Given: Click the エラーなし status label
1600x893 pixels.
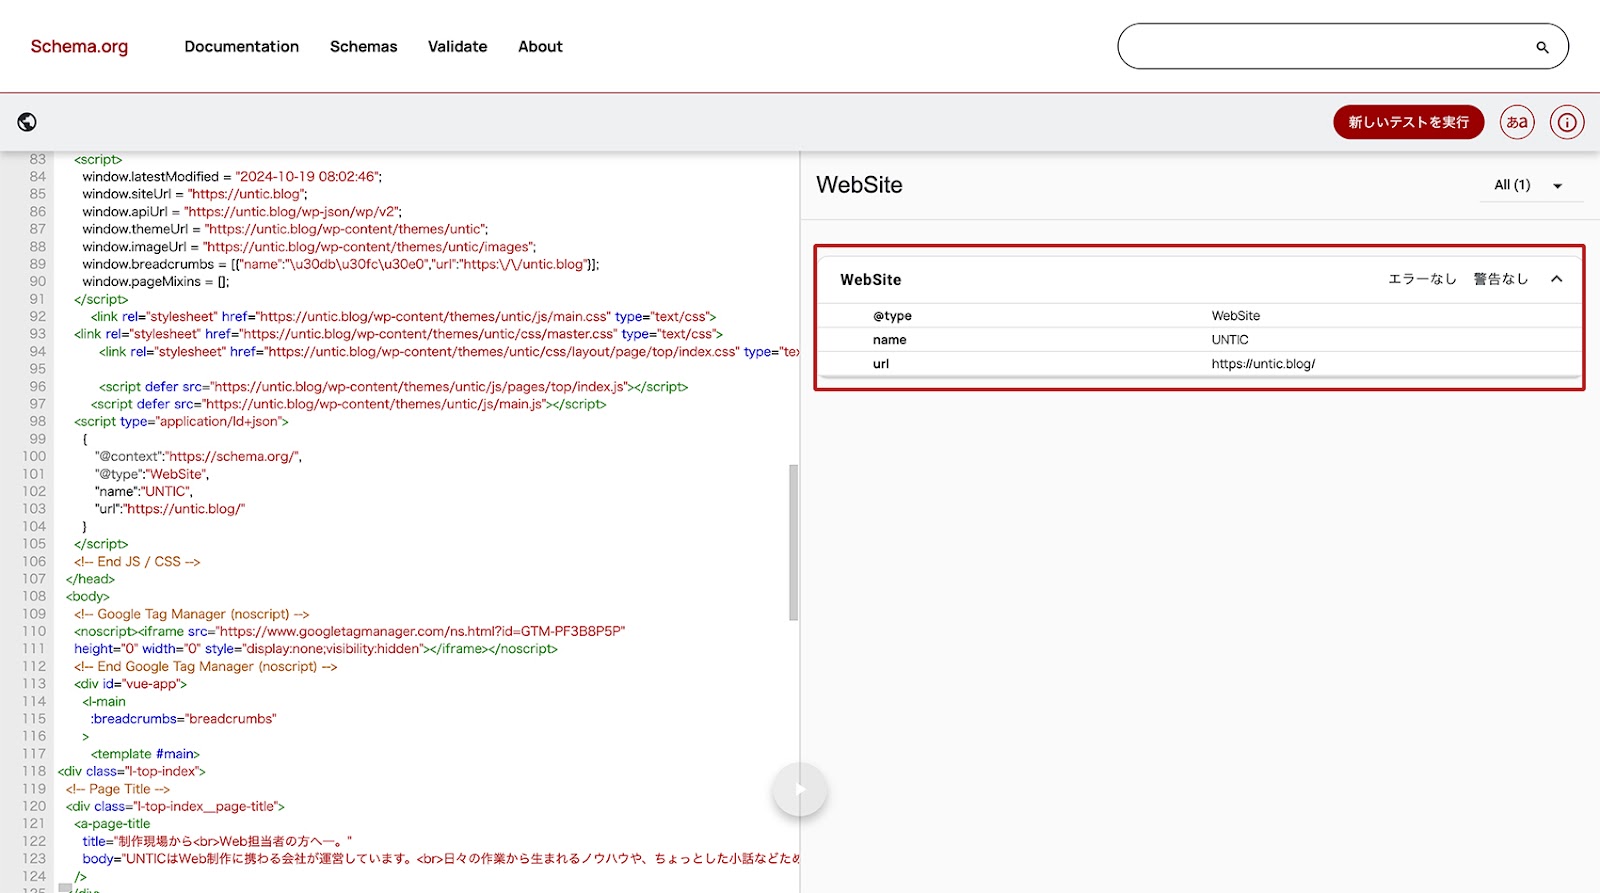Looking at the screenshot, I should [1422, 279].
